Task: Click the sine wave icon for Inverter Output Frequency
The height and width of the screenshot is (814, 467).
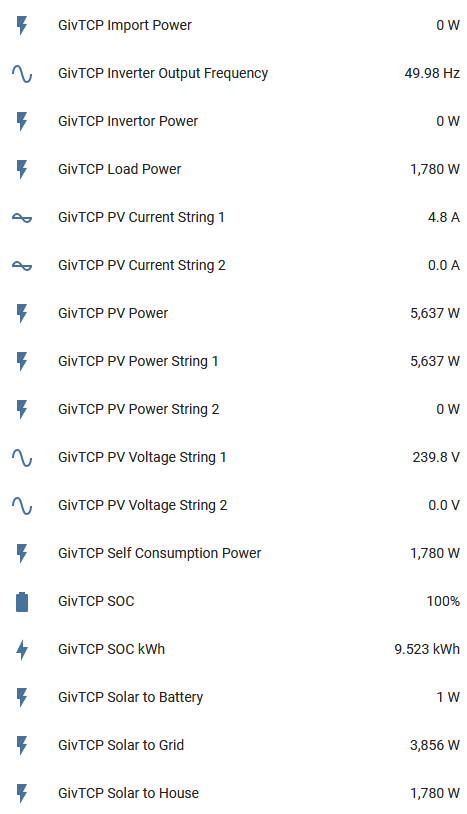Action: coord(22,74)
